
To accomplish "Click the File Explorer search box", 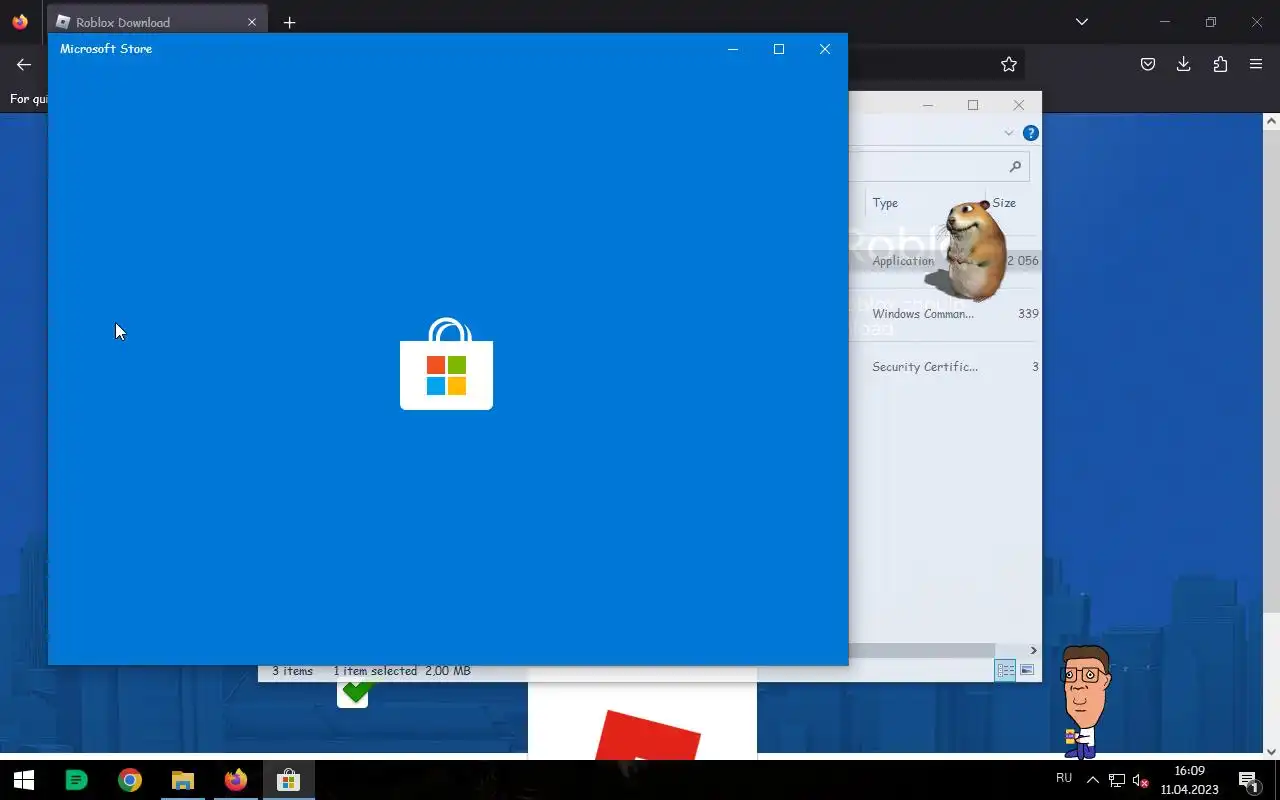I will coord(938,166).
